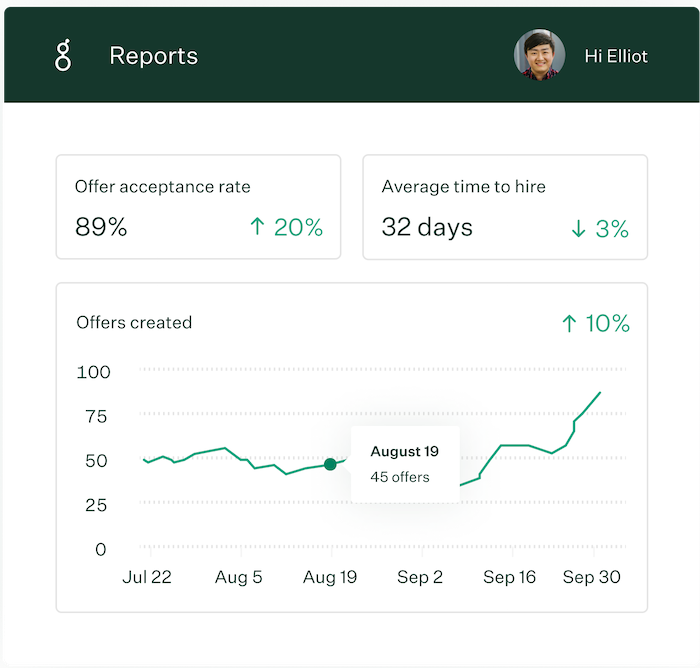The image size is (700, 668).
Task: Click the 'Hi Elliot' greeting
Action: click(x=616, y=56)
